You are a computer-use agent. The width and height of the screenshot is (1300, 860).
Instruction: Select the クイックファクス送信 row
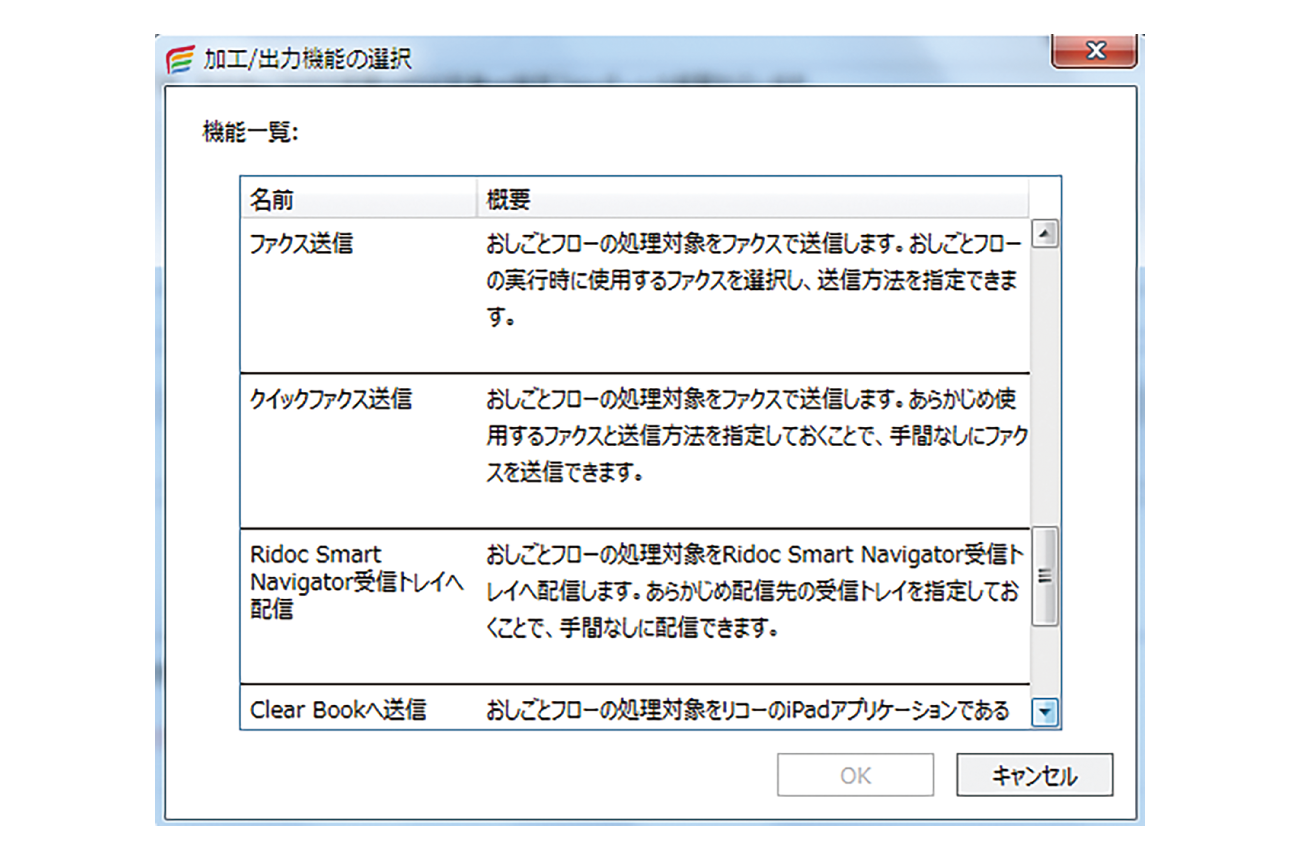pos(636,450)
